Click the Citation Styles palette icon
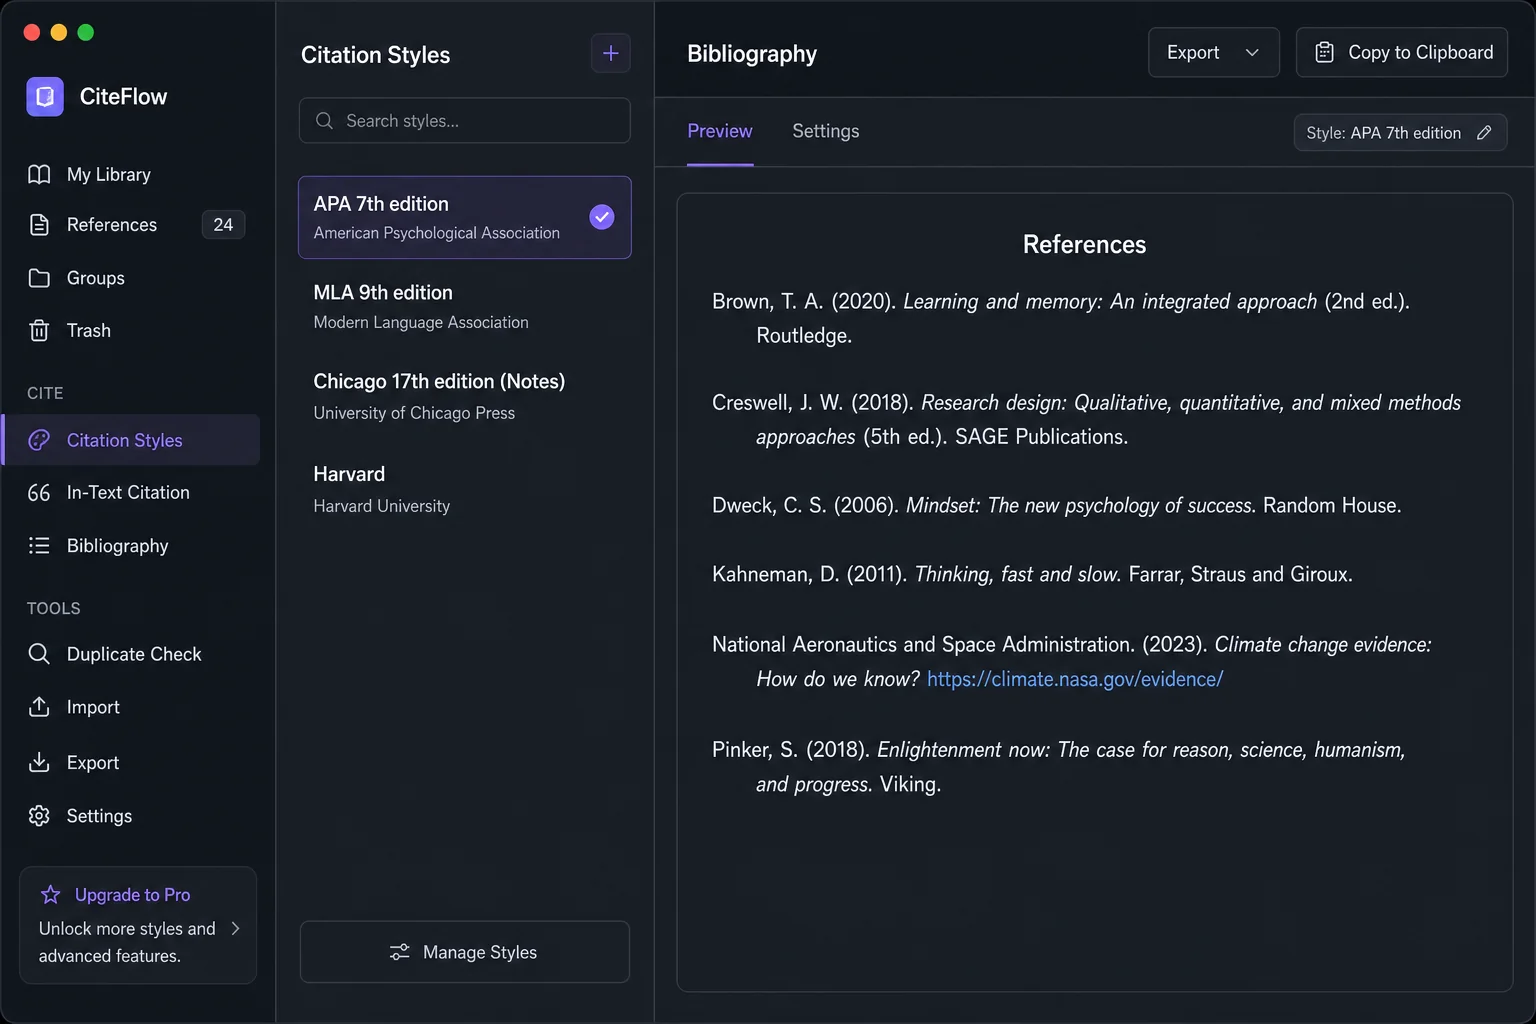This screenshot has width=1536, height=1024. coord(39,440)
